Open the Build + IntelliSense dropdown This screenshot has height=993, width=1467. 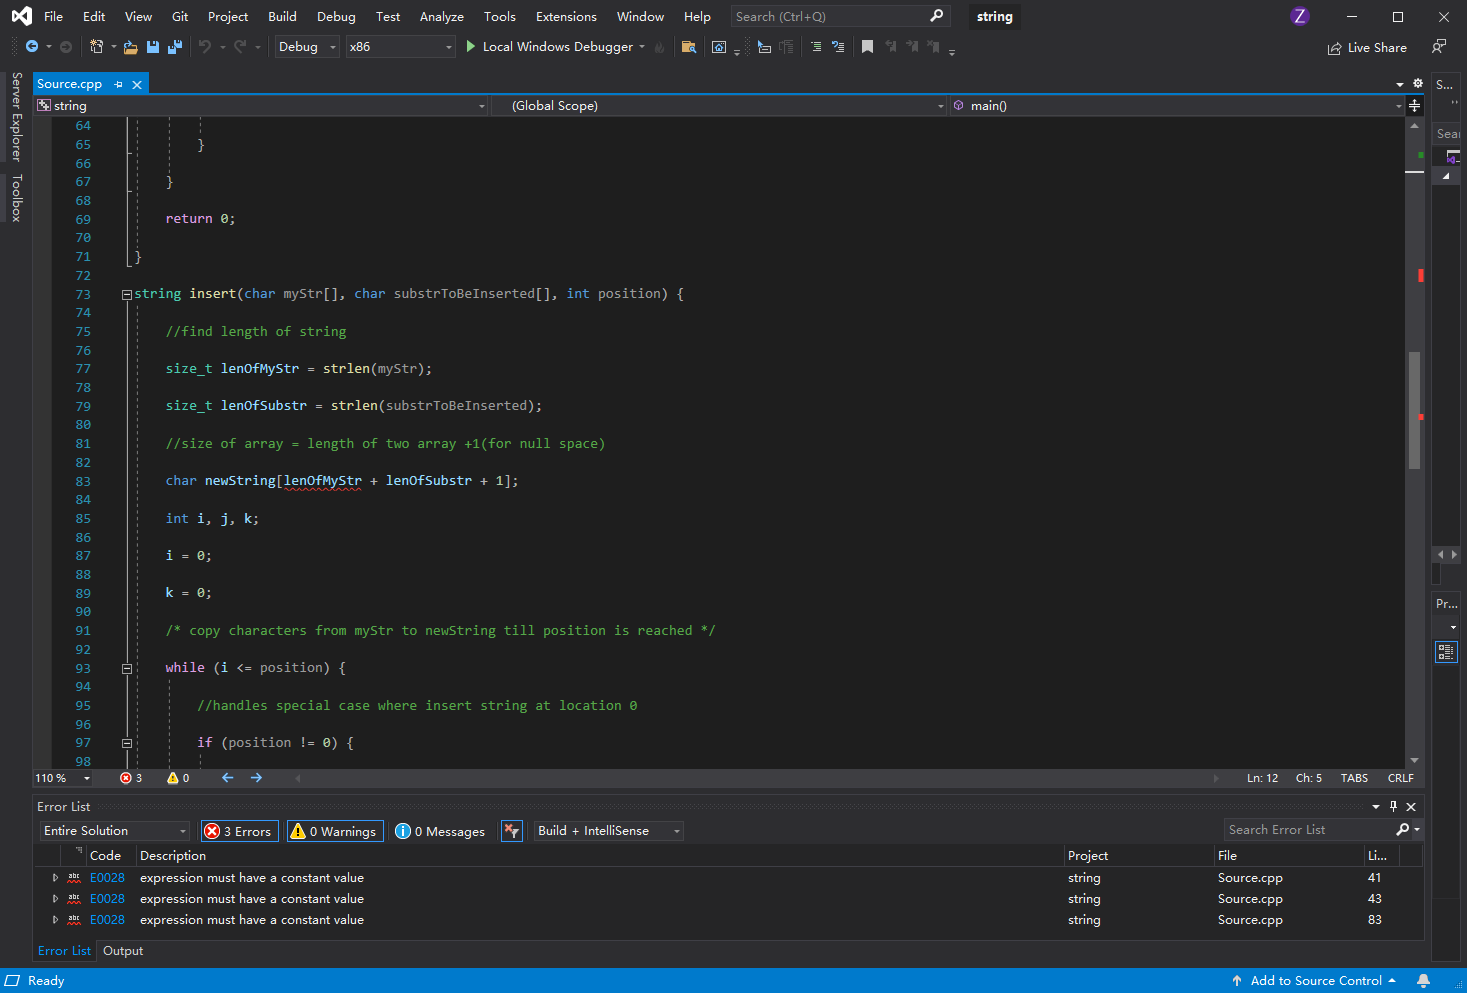(x=609, y=831)
